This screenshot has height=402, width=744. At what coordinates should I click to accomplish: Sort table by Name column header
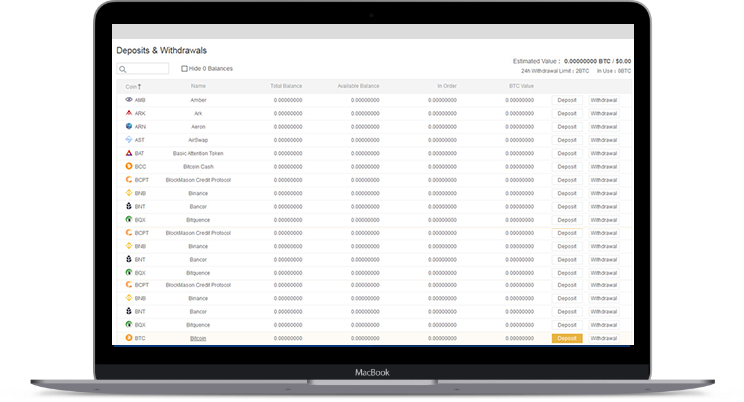198,86
